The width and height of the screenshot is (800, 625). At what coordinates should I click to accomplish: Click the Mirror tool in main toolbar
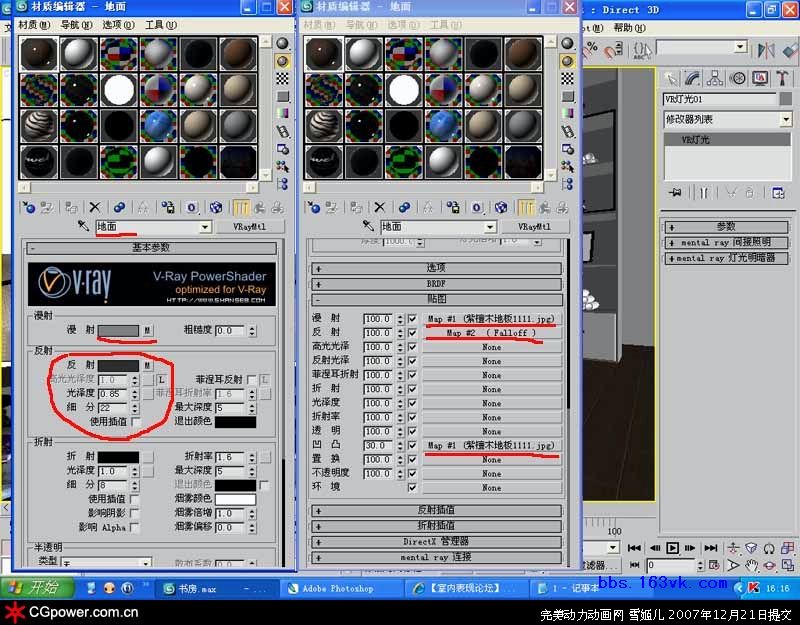point(765,50)
